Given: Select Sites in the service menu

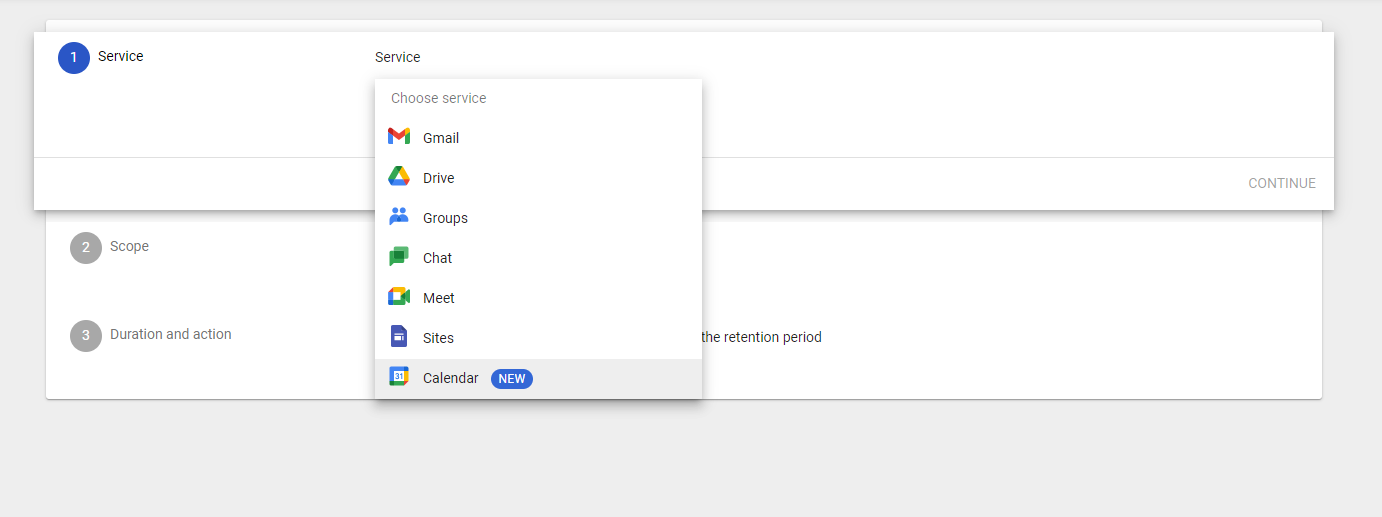Looking at the screenshot, I should [438, 338].
